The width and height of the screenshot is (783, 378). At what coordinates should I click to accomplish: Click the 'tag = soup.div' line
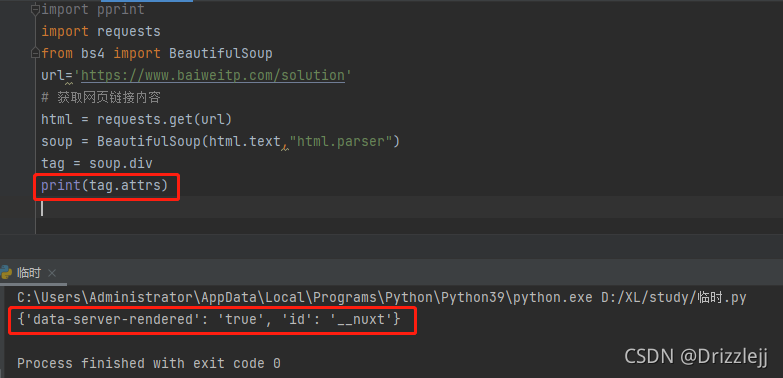point(97,163)
